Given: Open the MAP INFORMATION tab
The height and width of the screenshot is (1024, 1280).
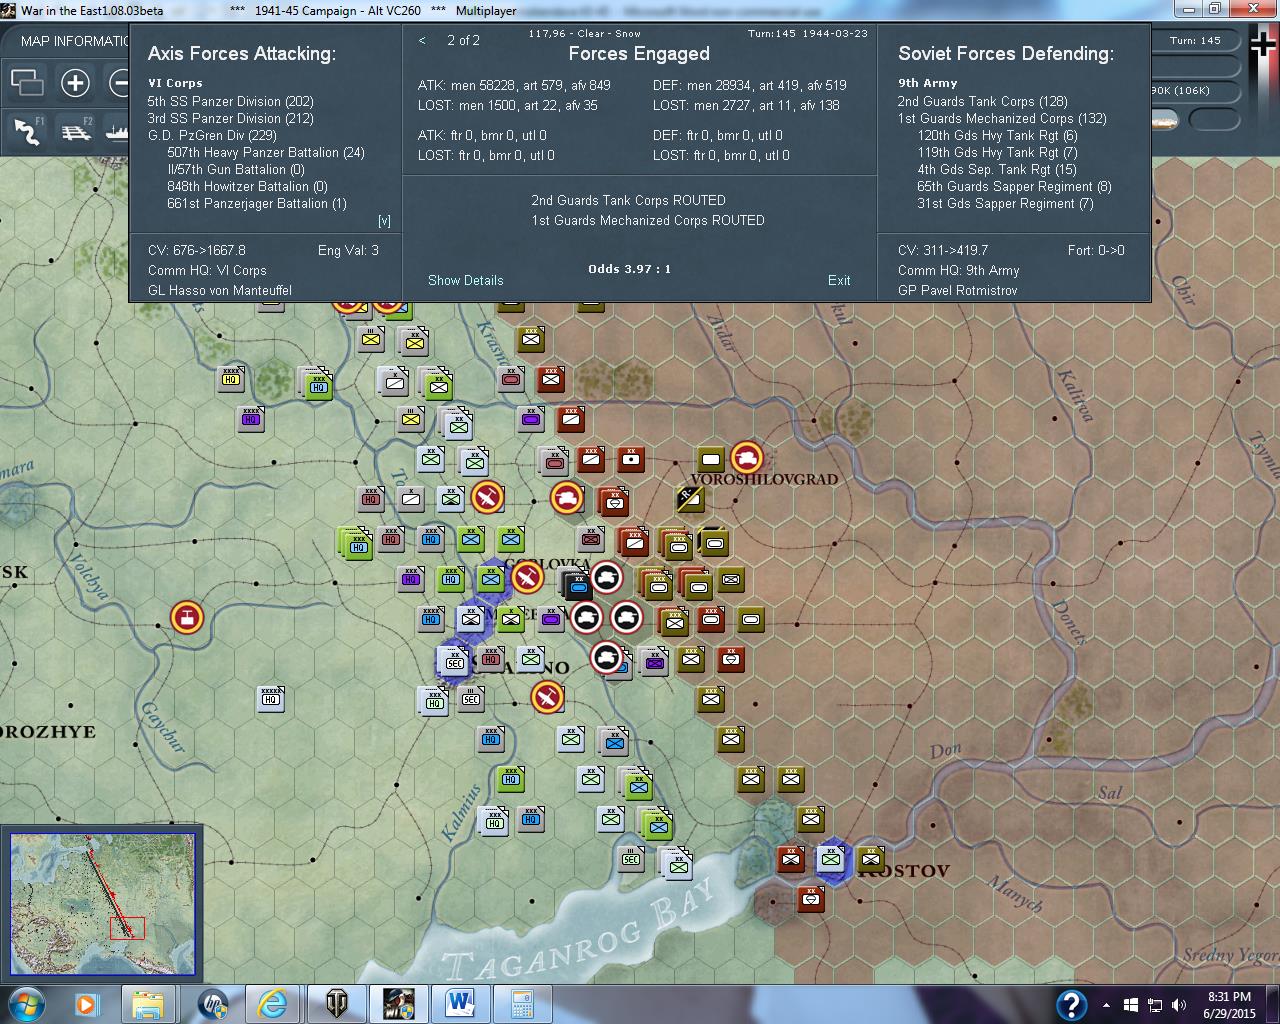Looking at the screenshot, I should pos(75,41).
